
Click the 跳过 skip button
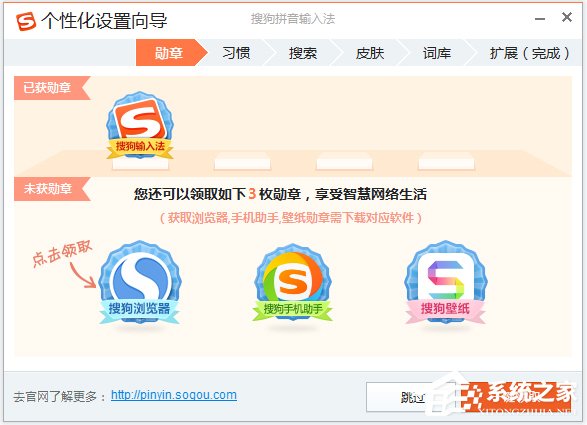(412, 397)
